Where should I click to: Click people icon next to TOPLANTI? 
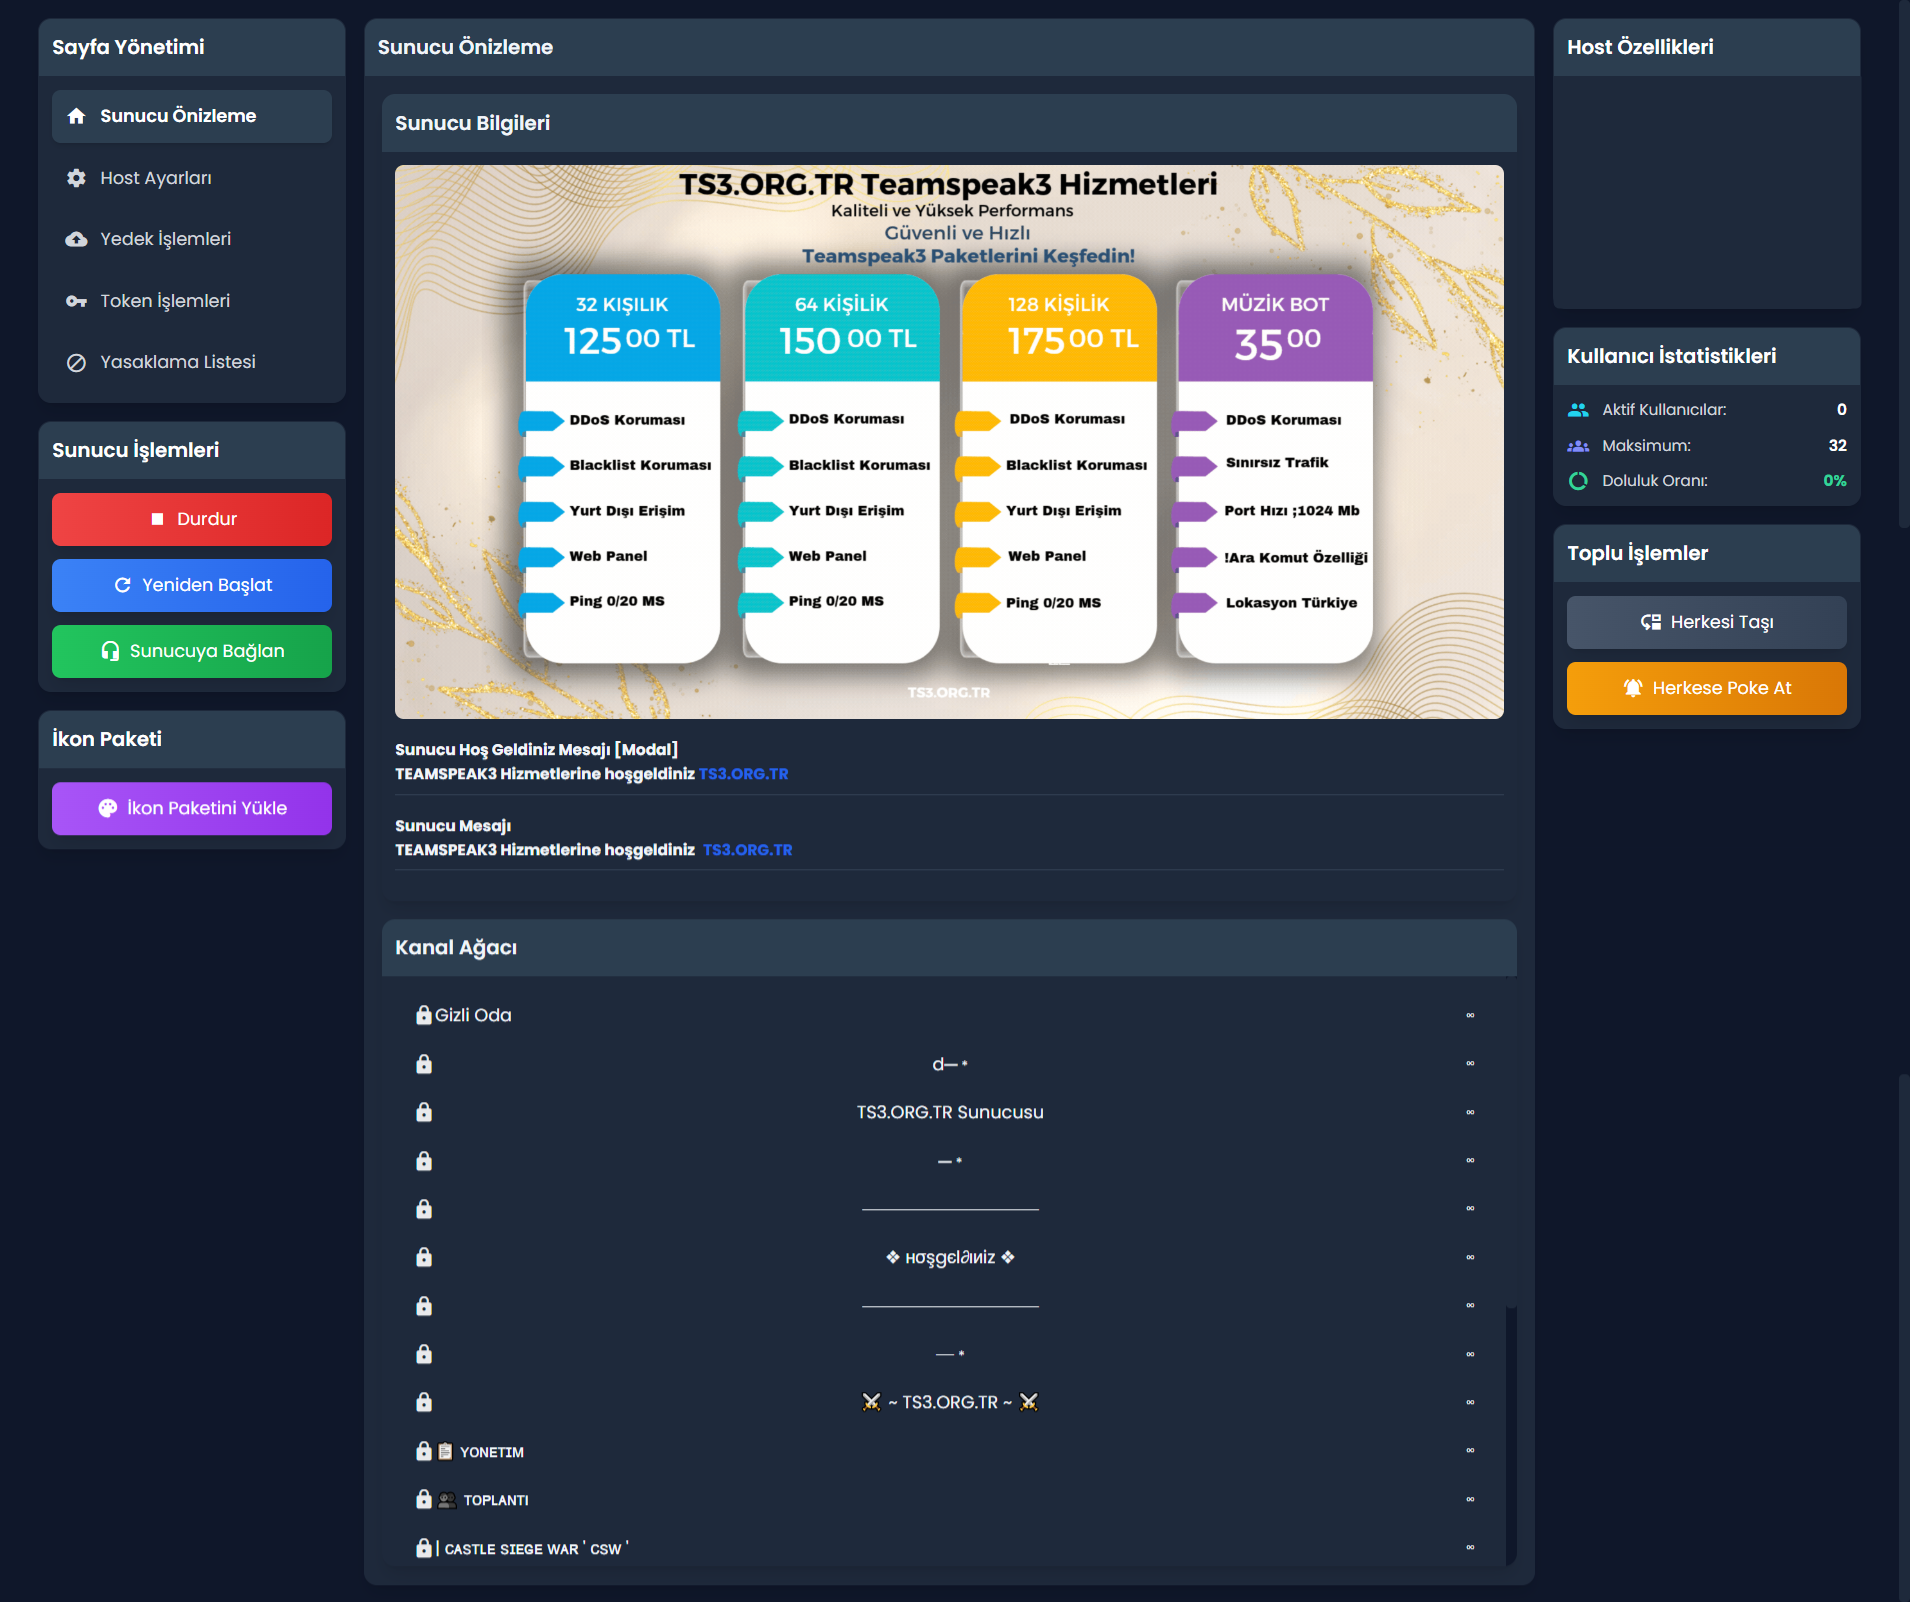tap(447, 1500)
